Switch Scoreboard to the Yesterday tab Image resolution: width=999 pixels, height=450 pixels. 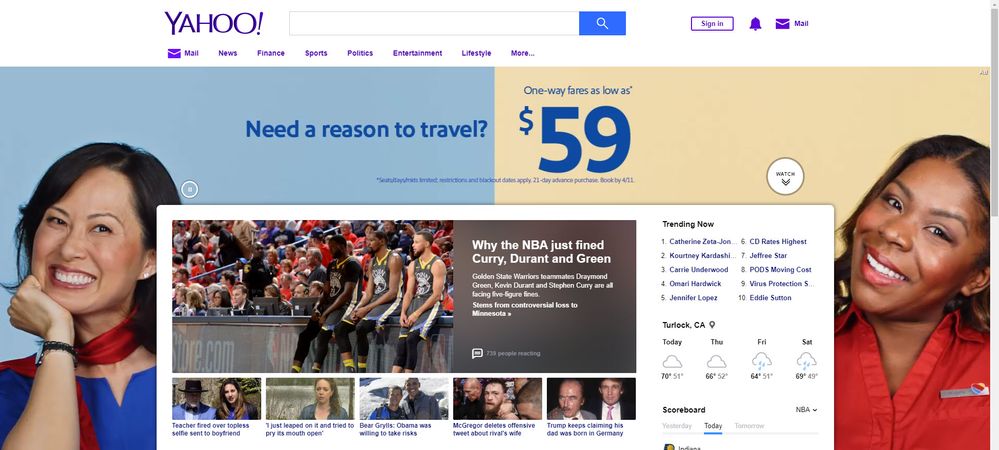click(x=677, y=426)
